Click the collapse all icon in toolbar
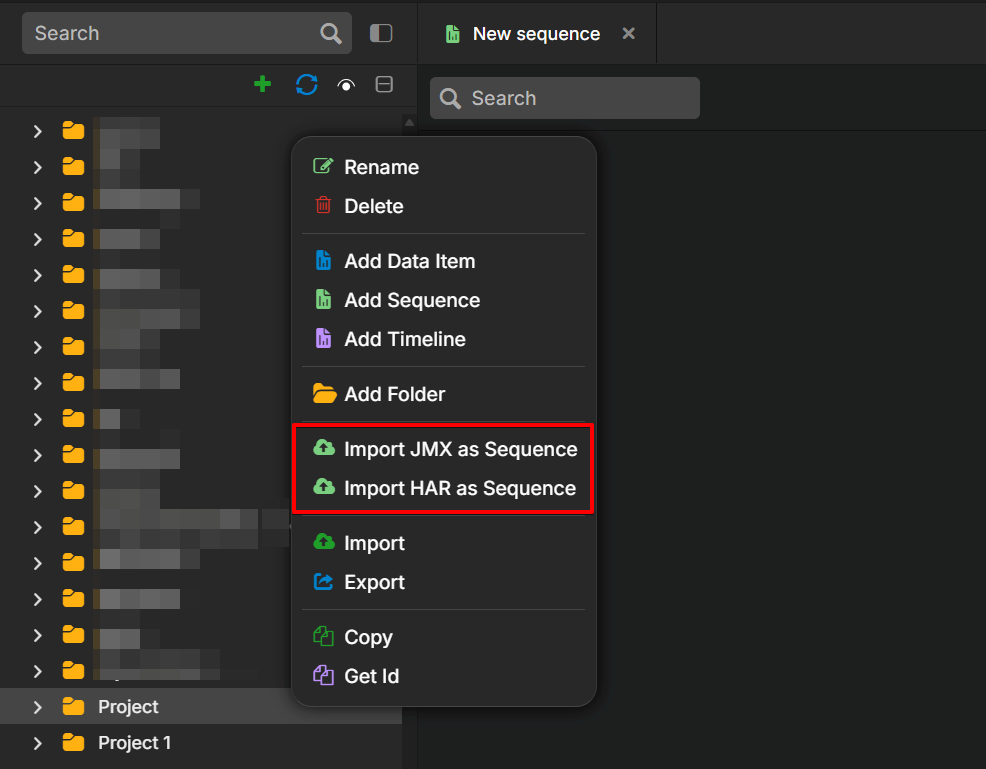This screenshot has width=986, height=769. [384, 85]
